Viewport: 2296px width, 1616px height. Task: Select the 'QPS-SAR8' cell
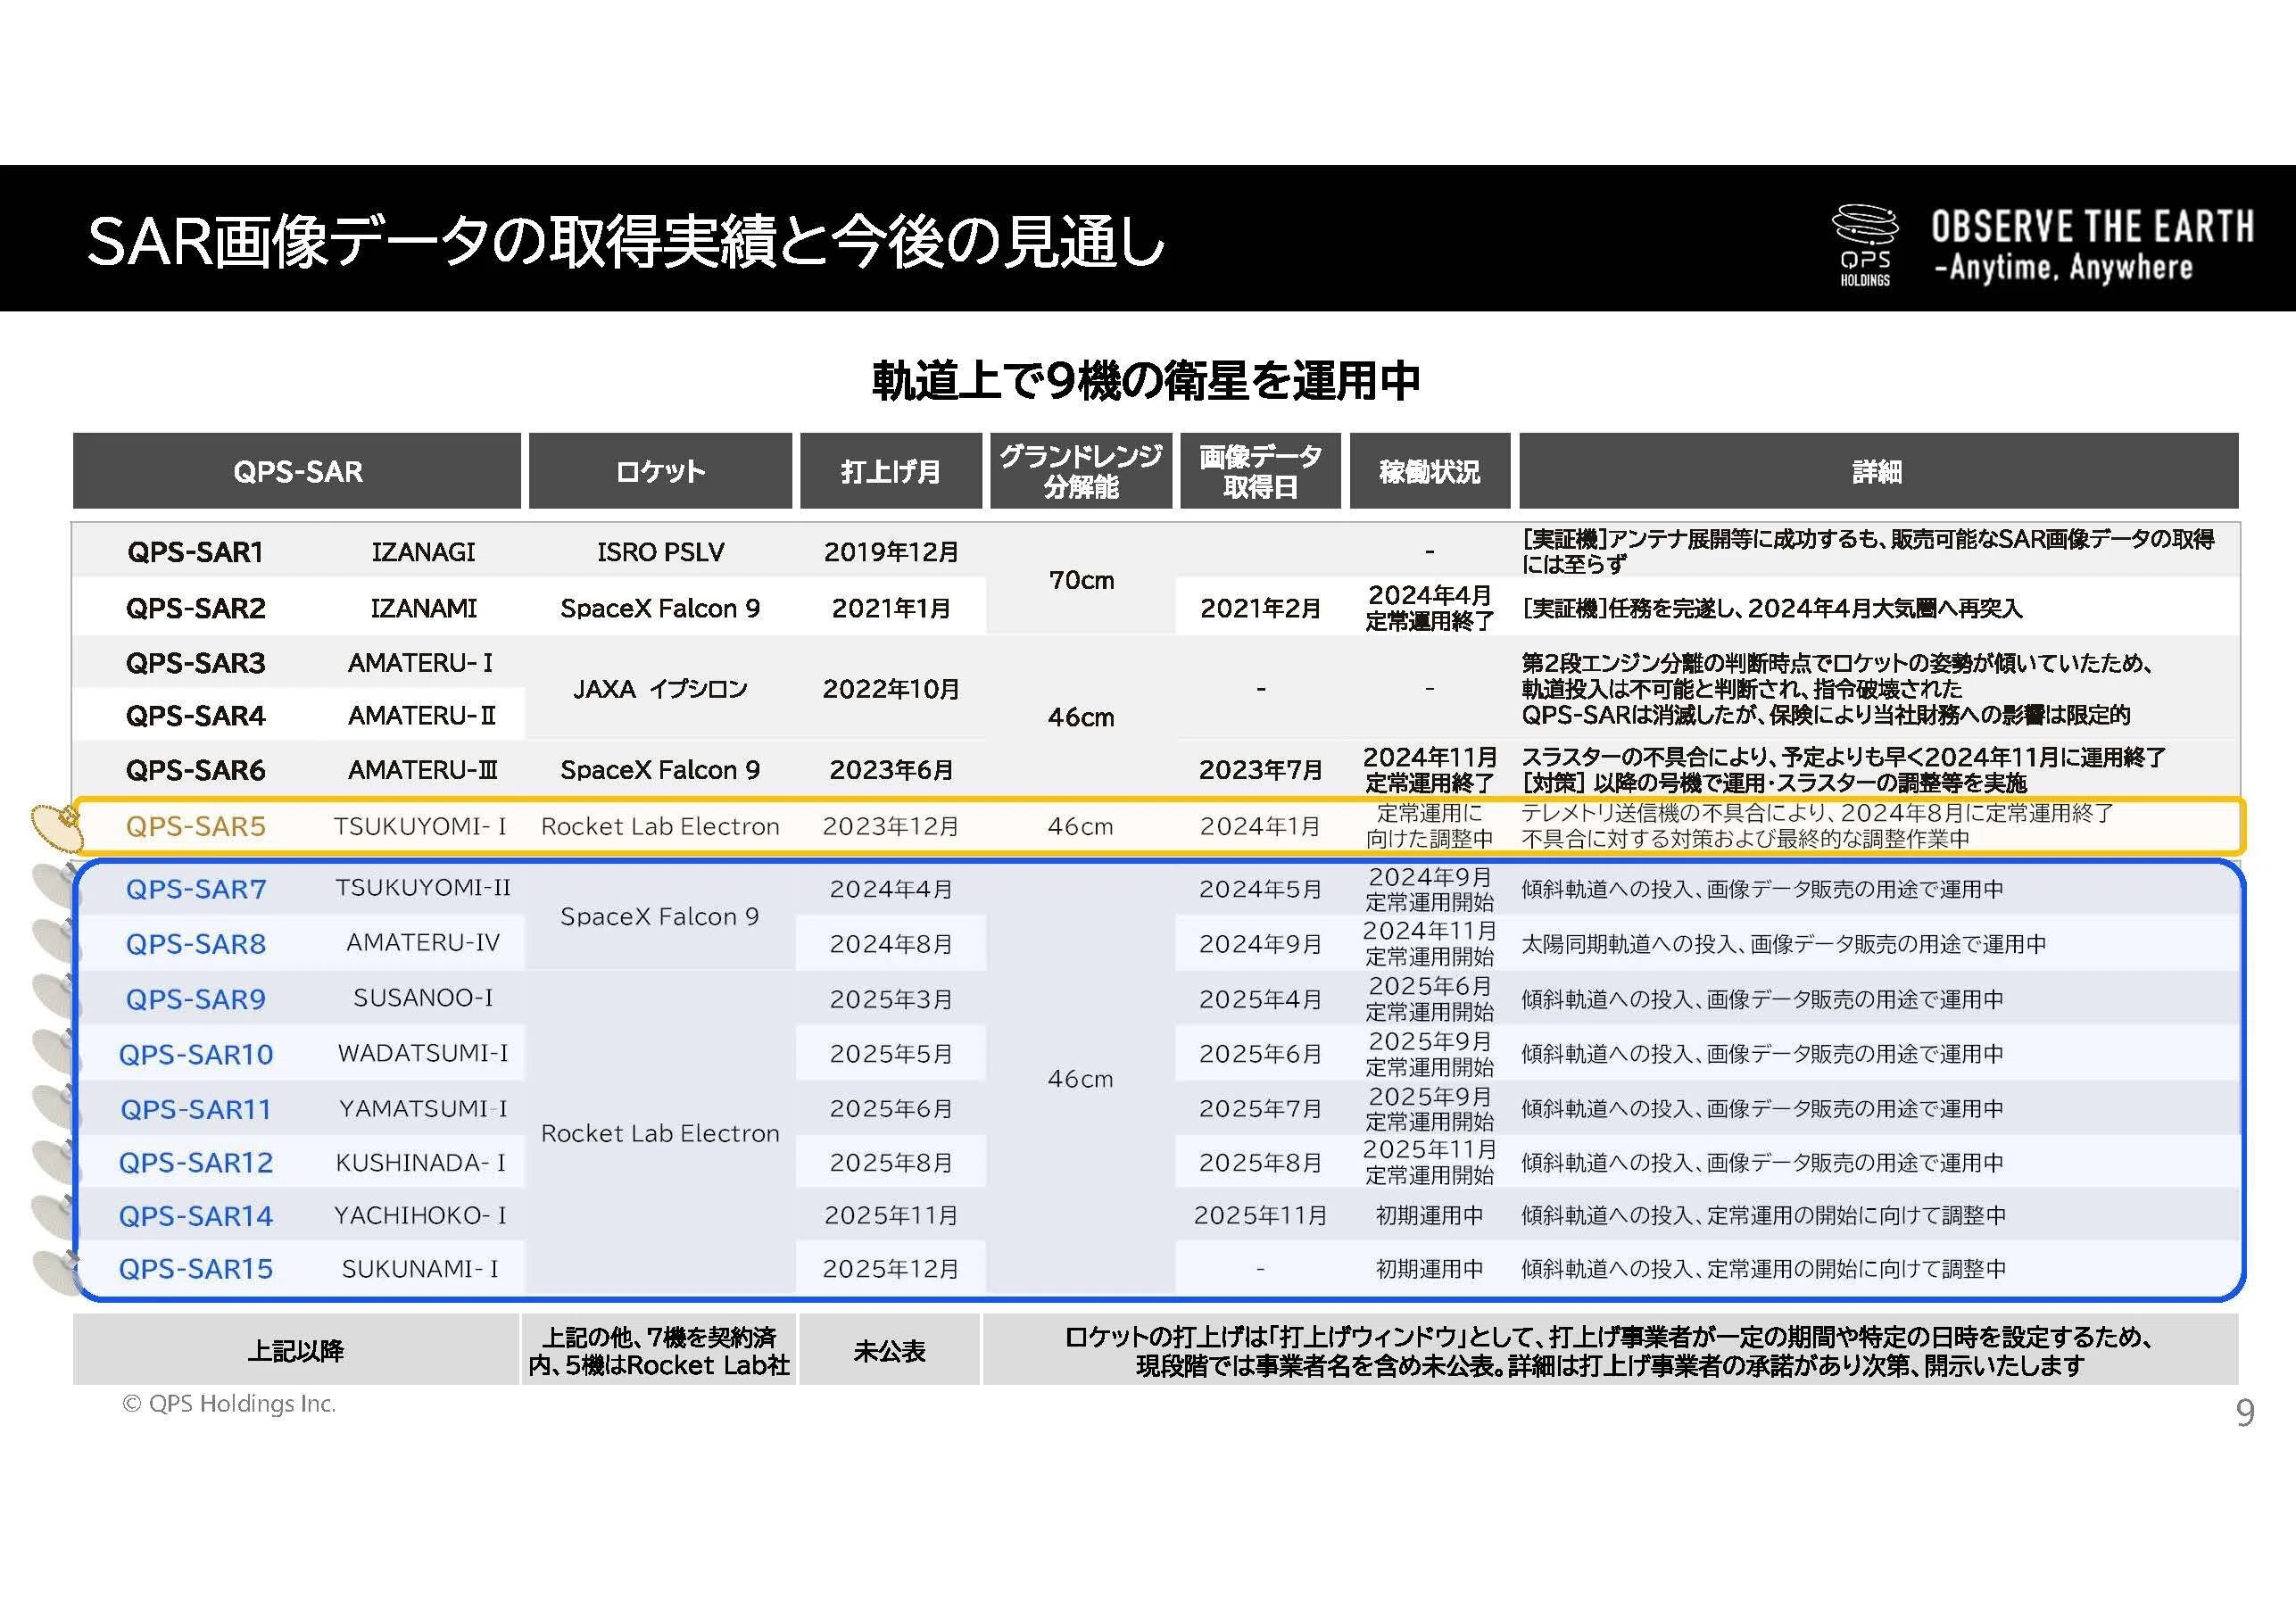(195, 944)
